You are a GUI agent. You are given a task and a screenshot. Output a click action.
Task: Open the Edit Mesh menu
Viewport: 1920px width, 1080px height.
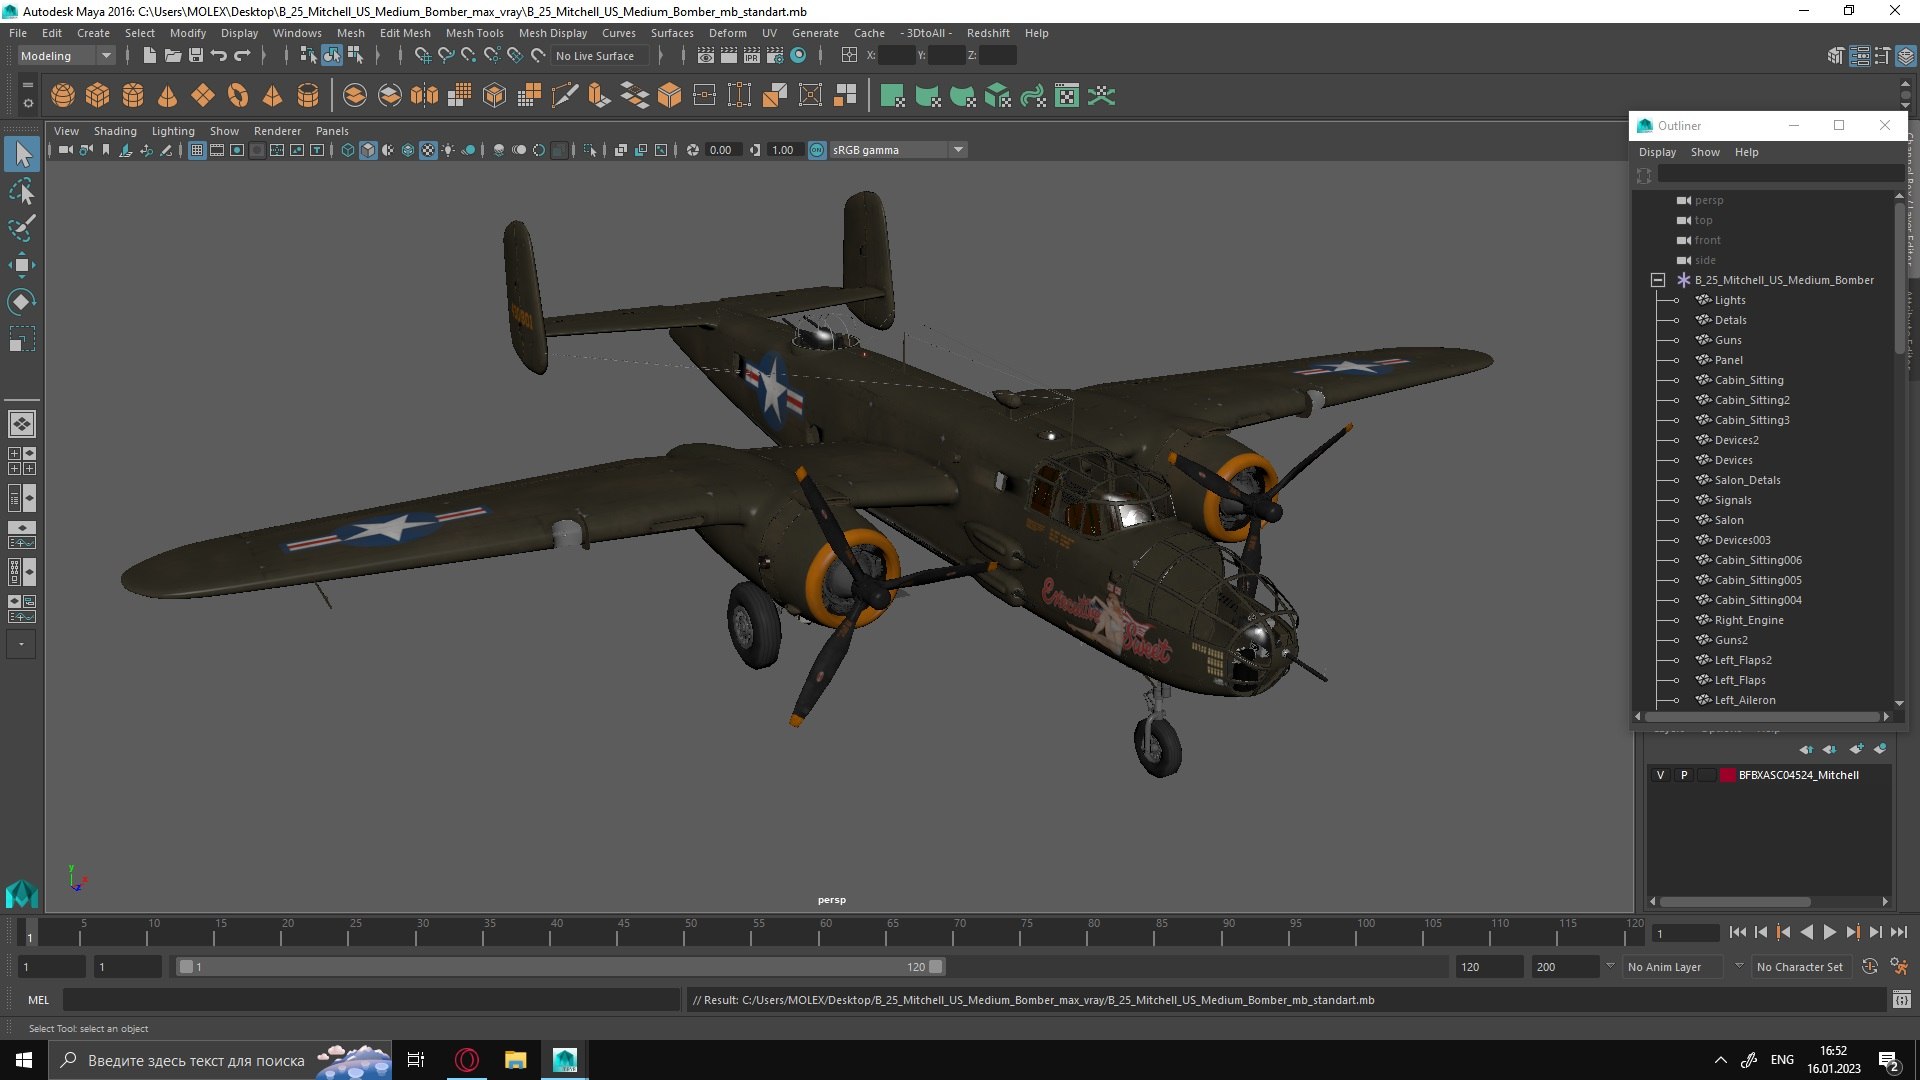[404, 33]
